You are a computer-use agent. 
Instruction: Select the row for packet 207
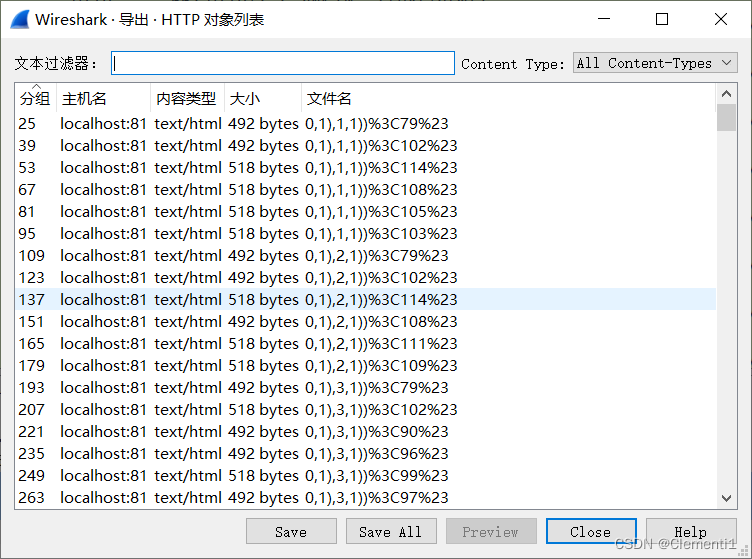pyautogui.click(x=365, y=410)
